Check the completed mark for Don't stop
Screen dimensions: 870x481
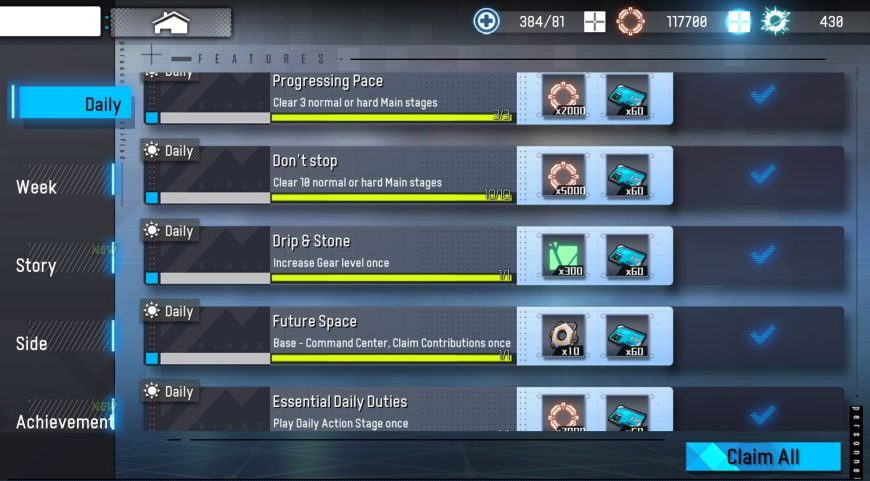763,174
